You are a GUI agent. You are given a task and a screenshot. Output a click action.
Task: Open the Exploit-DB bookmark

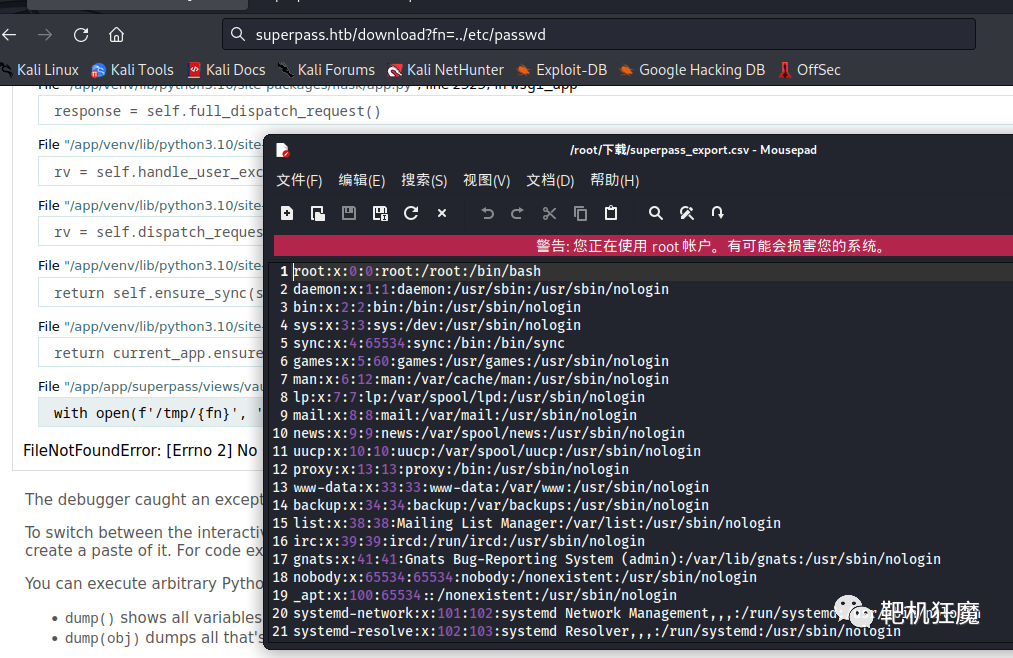point(562,70)
